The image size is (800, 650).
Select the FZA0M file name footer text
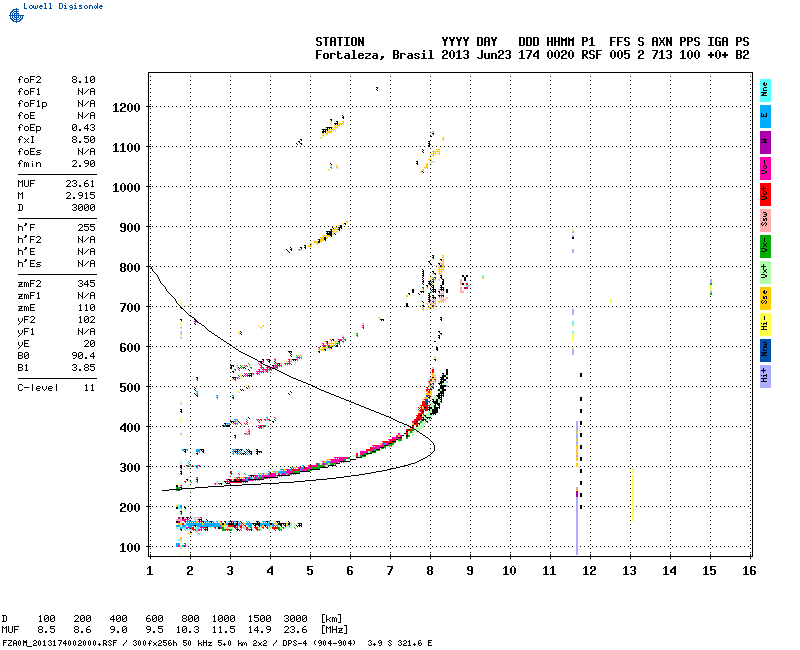tap(60, 643)
